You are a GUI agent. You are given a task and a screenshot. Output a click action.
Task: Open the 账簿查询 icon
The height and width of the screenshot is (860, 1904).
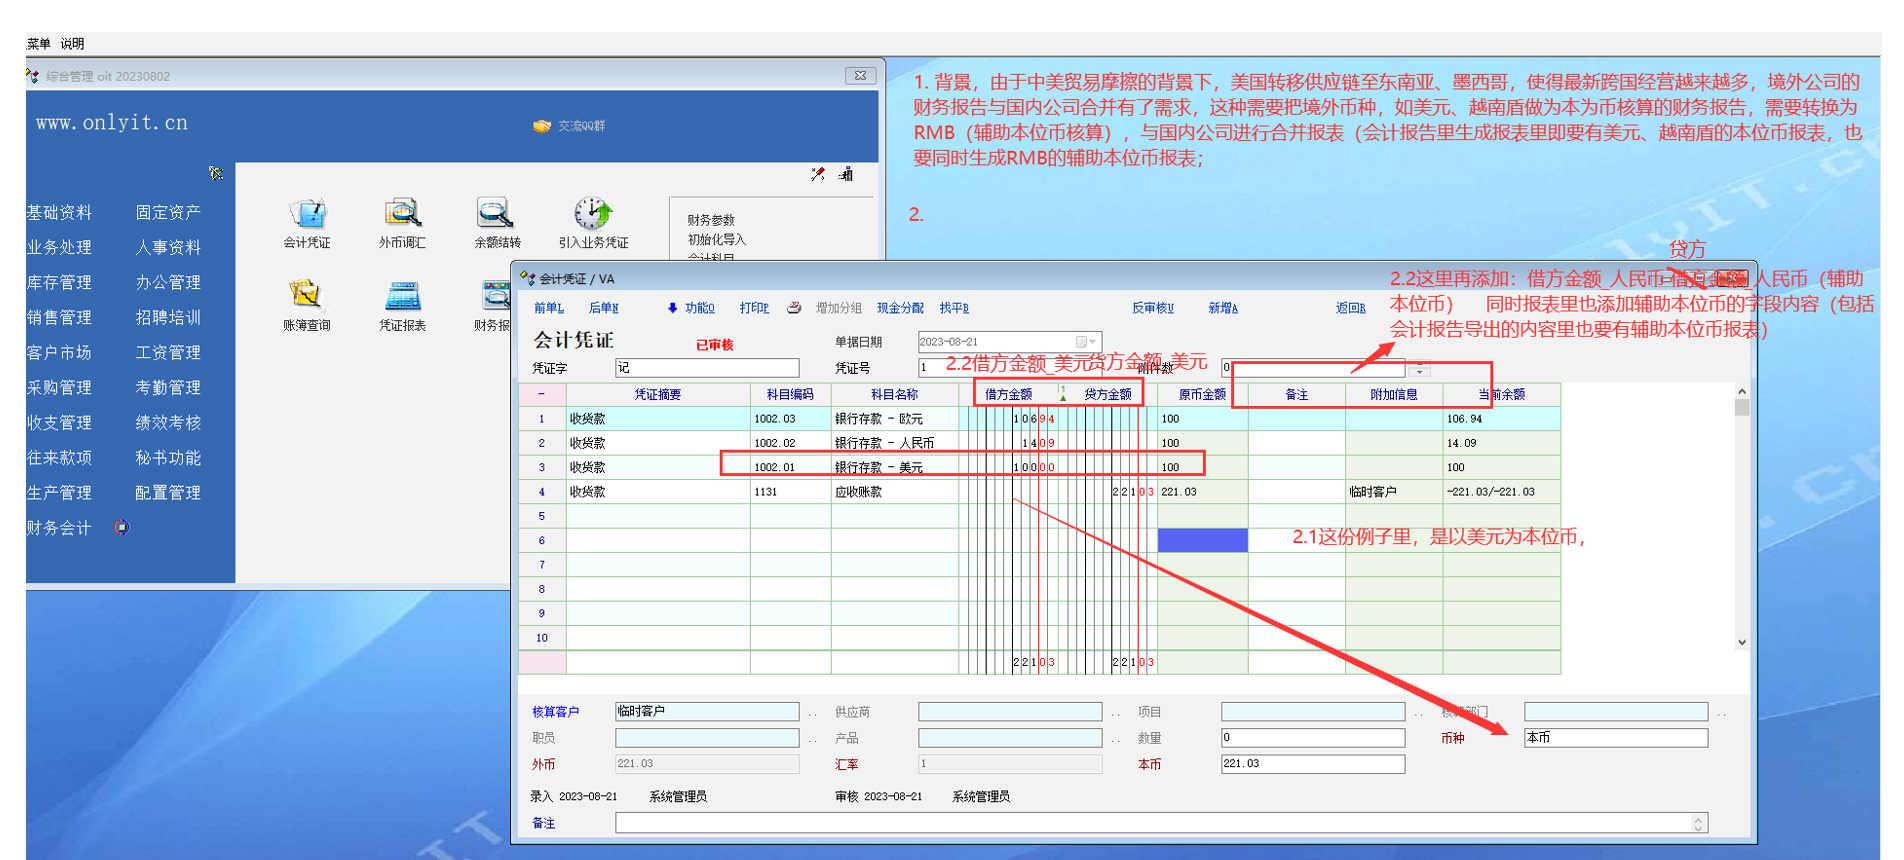point(306,296)
